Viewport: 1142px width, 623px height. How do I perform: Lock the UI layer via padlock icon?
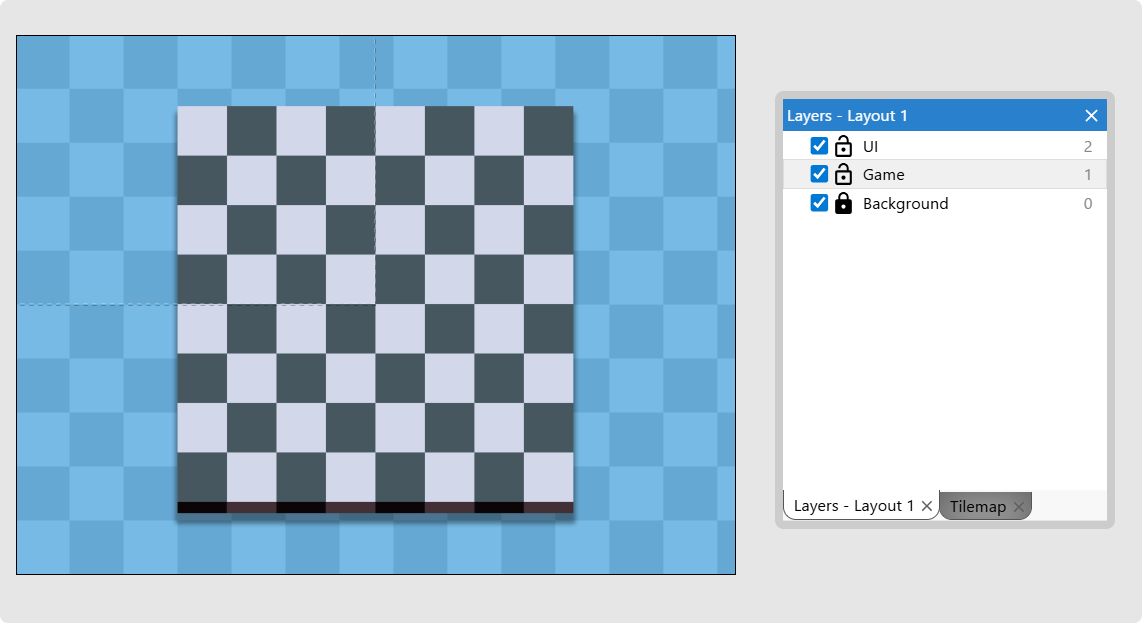tap(843, 146)
